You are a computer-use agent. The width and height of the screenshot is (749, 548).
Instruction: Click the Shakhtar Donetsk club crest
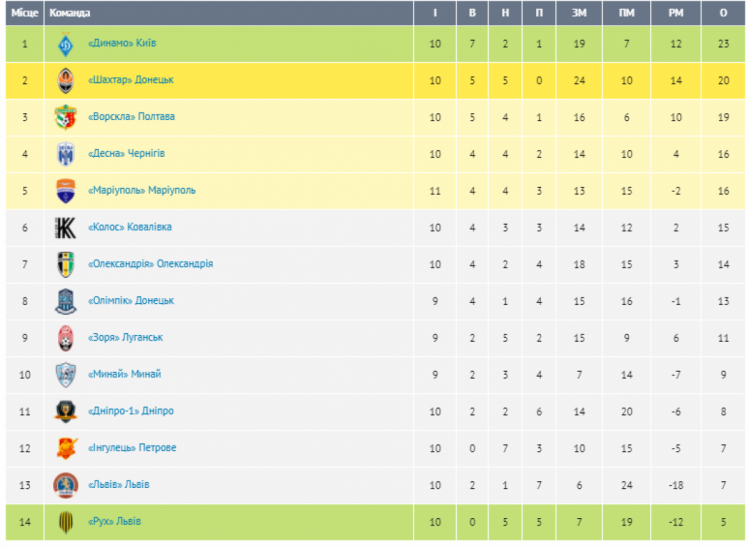(x=65, y=80)
